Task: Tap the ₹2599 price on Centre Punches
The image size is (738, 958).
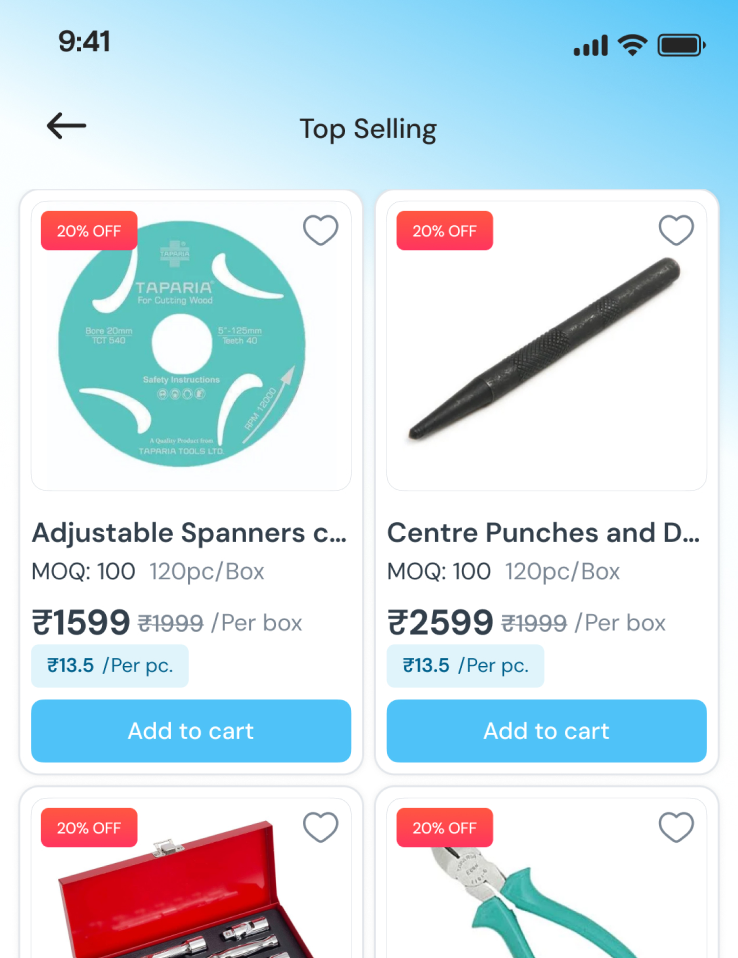Action: coord(440,623)
